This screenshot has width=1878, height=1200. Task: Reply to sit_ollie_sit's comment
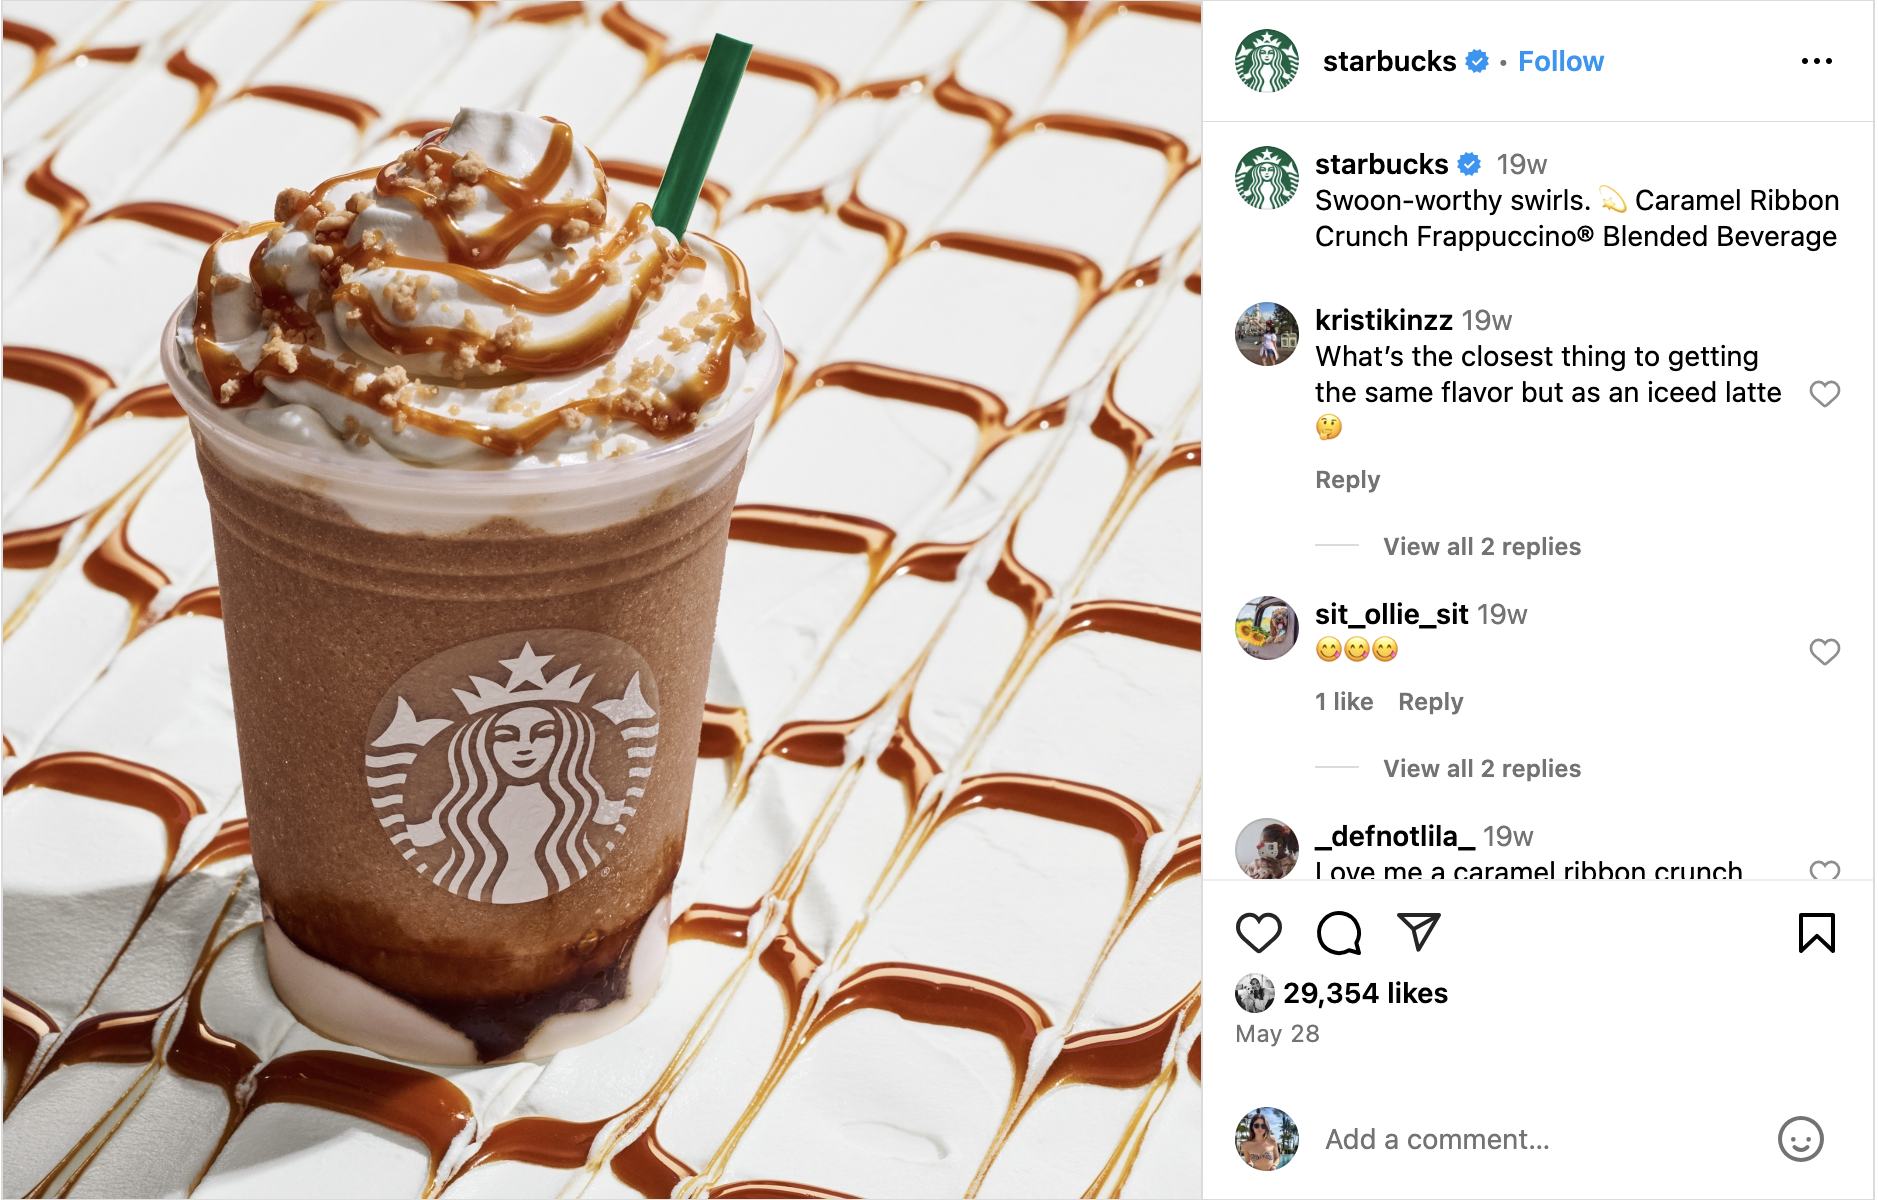pos(1430,702)
